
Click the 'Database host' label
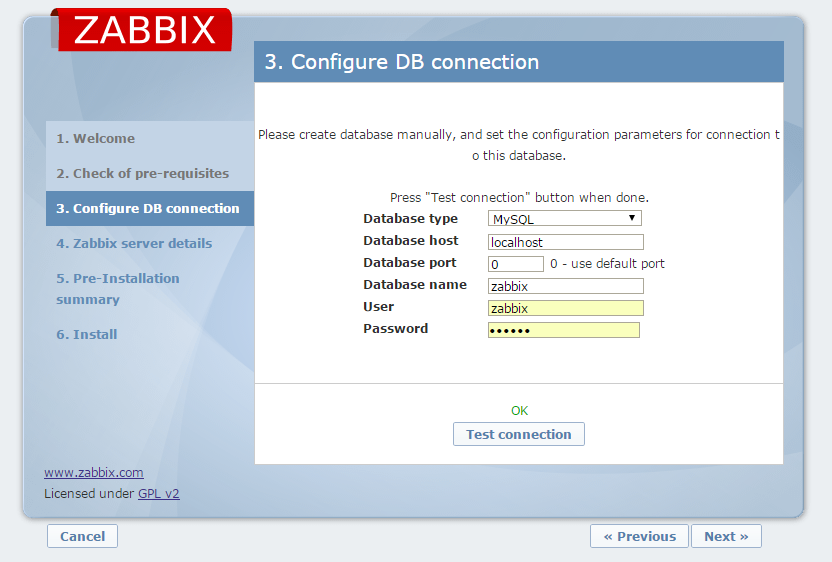[410, 240]
